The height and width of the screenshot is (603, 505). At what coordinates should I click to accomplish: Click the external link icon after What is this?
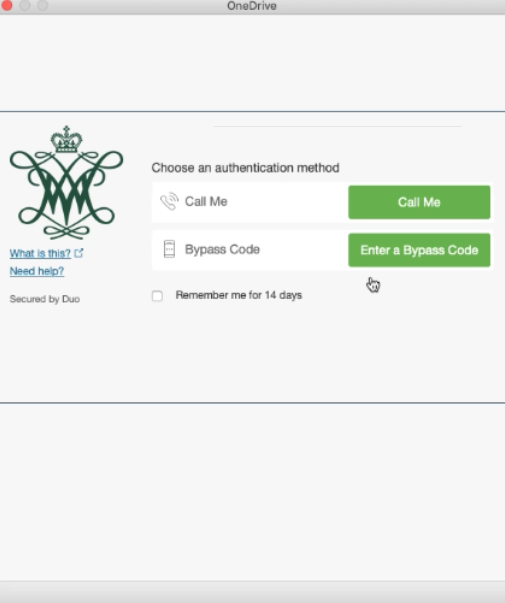[x=79, y=253]
